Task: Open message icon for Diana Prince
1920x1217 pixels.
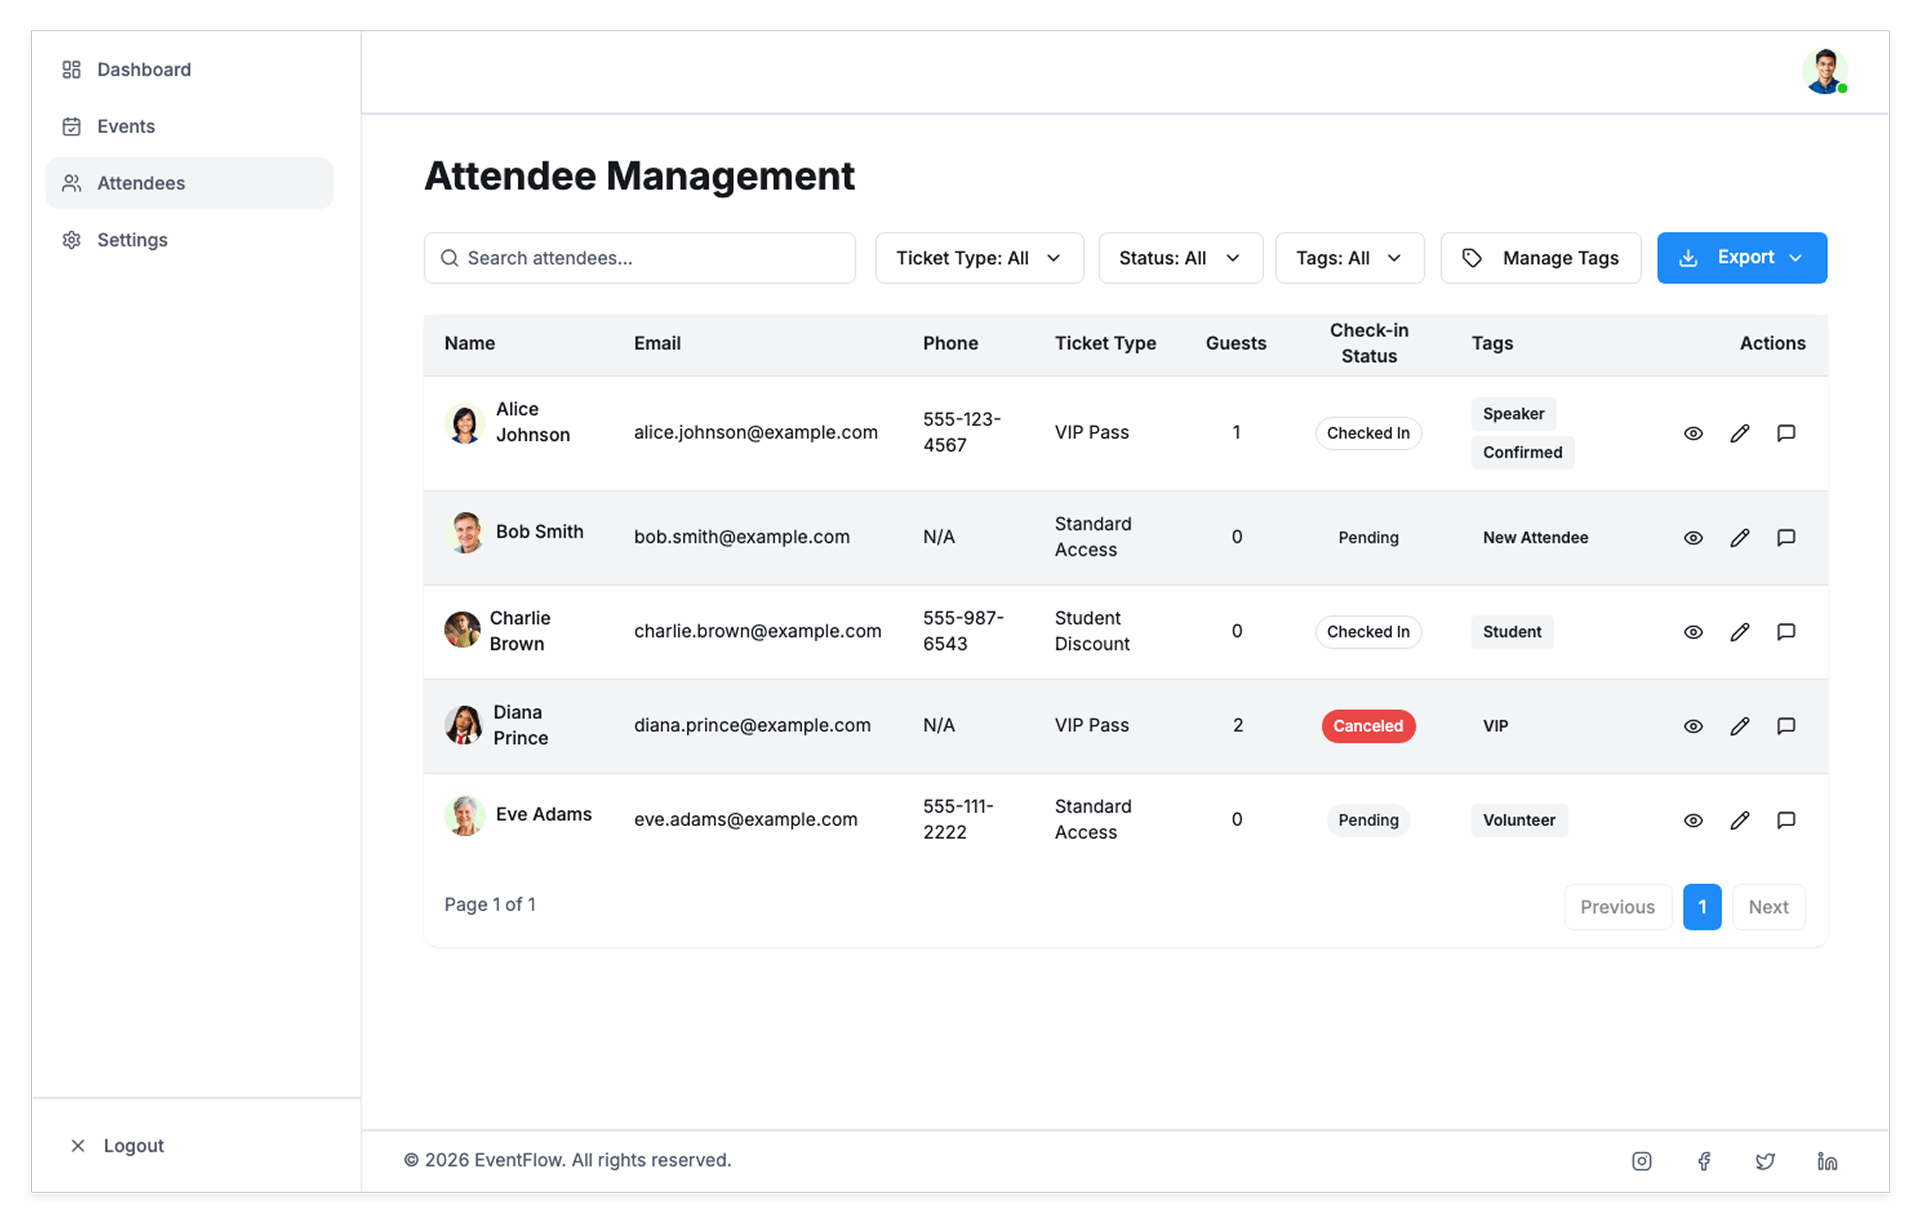Action: pos(1786,726)
